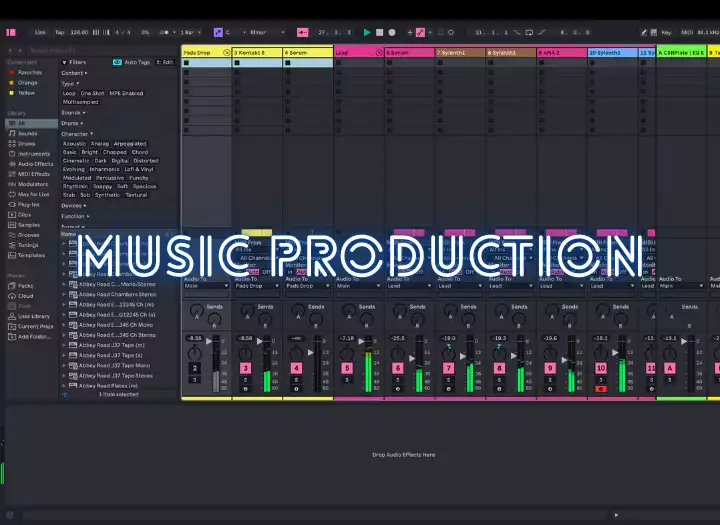Toggle track activator 4 in mixer
Screen dimensions: 720x525
point(297,368)
